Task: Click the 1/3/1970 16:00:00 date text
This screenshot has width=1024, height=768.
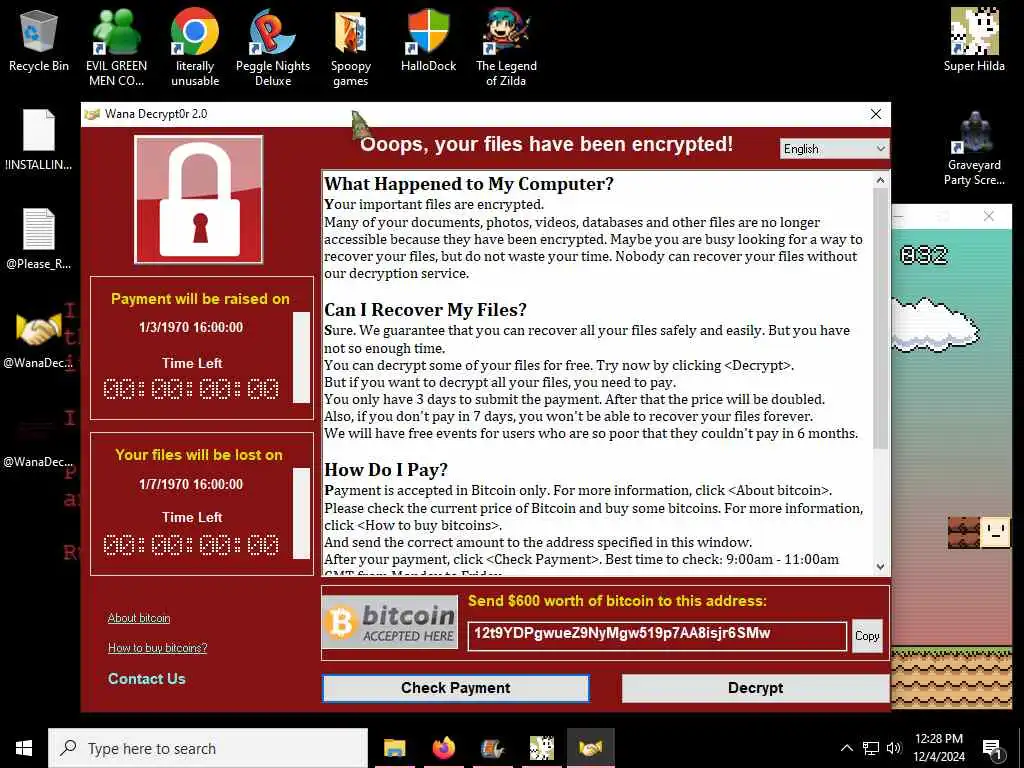Action: (191, 327)
